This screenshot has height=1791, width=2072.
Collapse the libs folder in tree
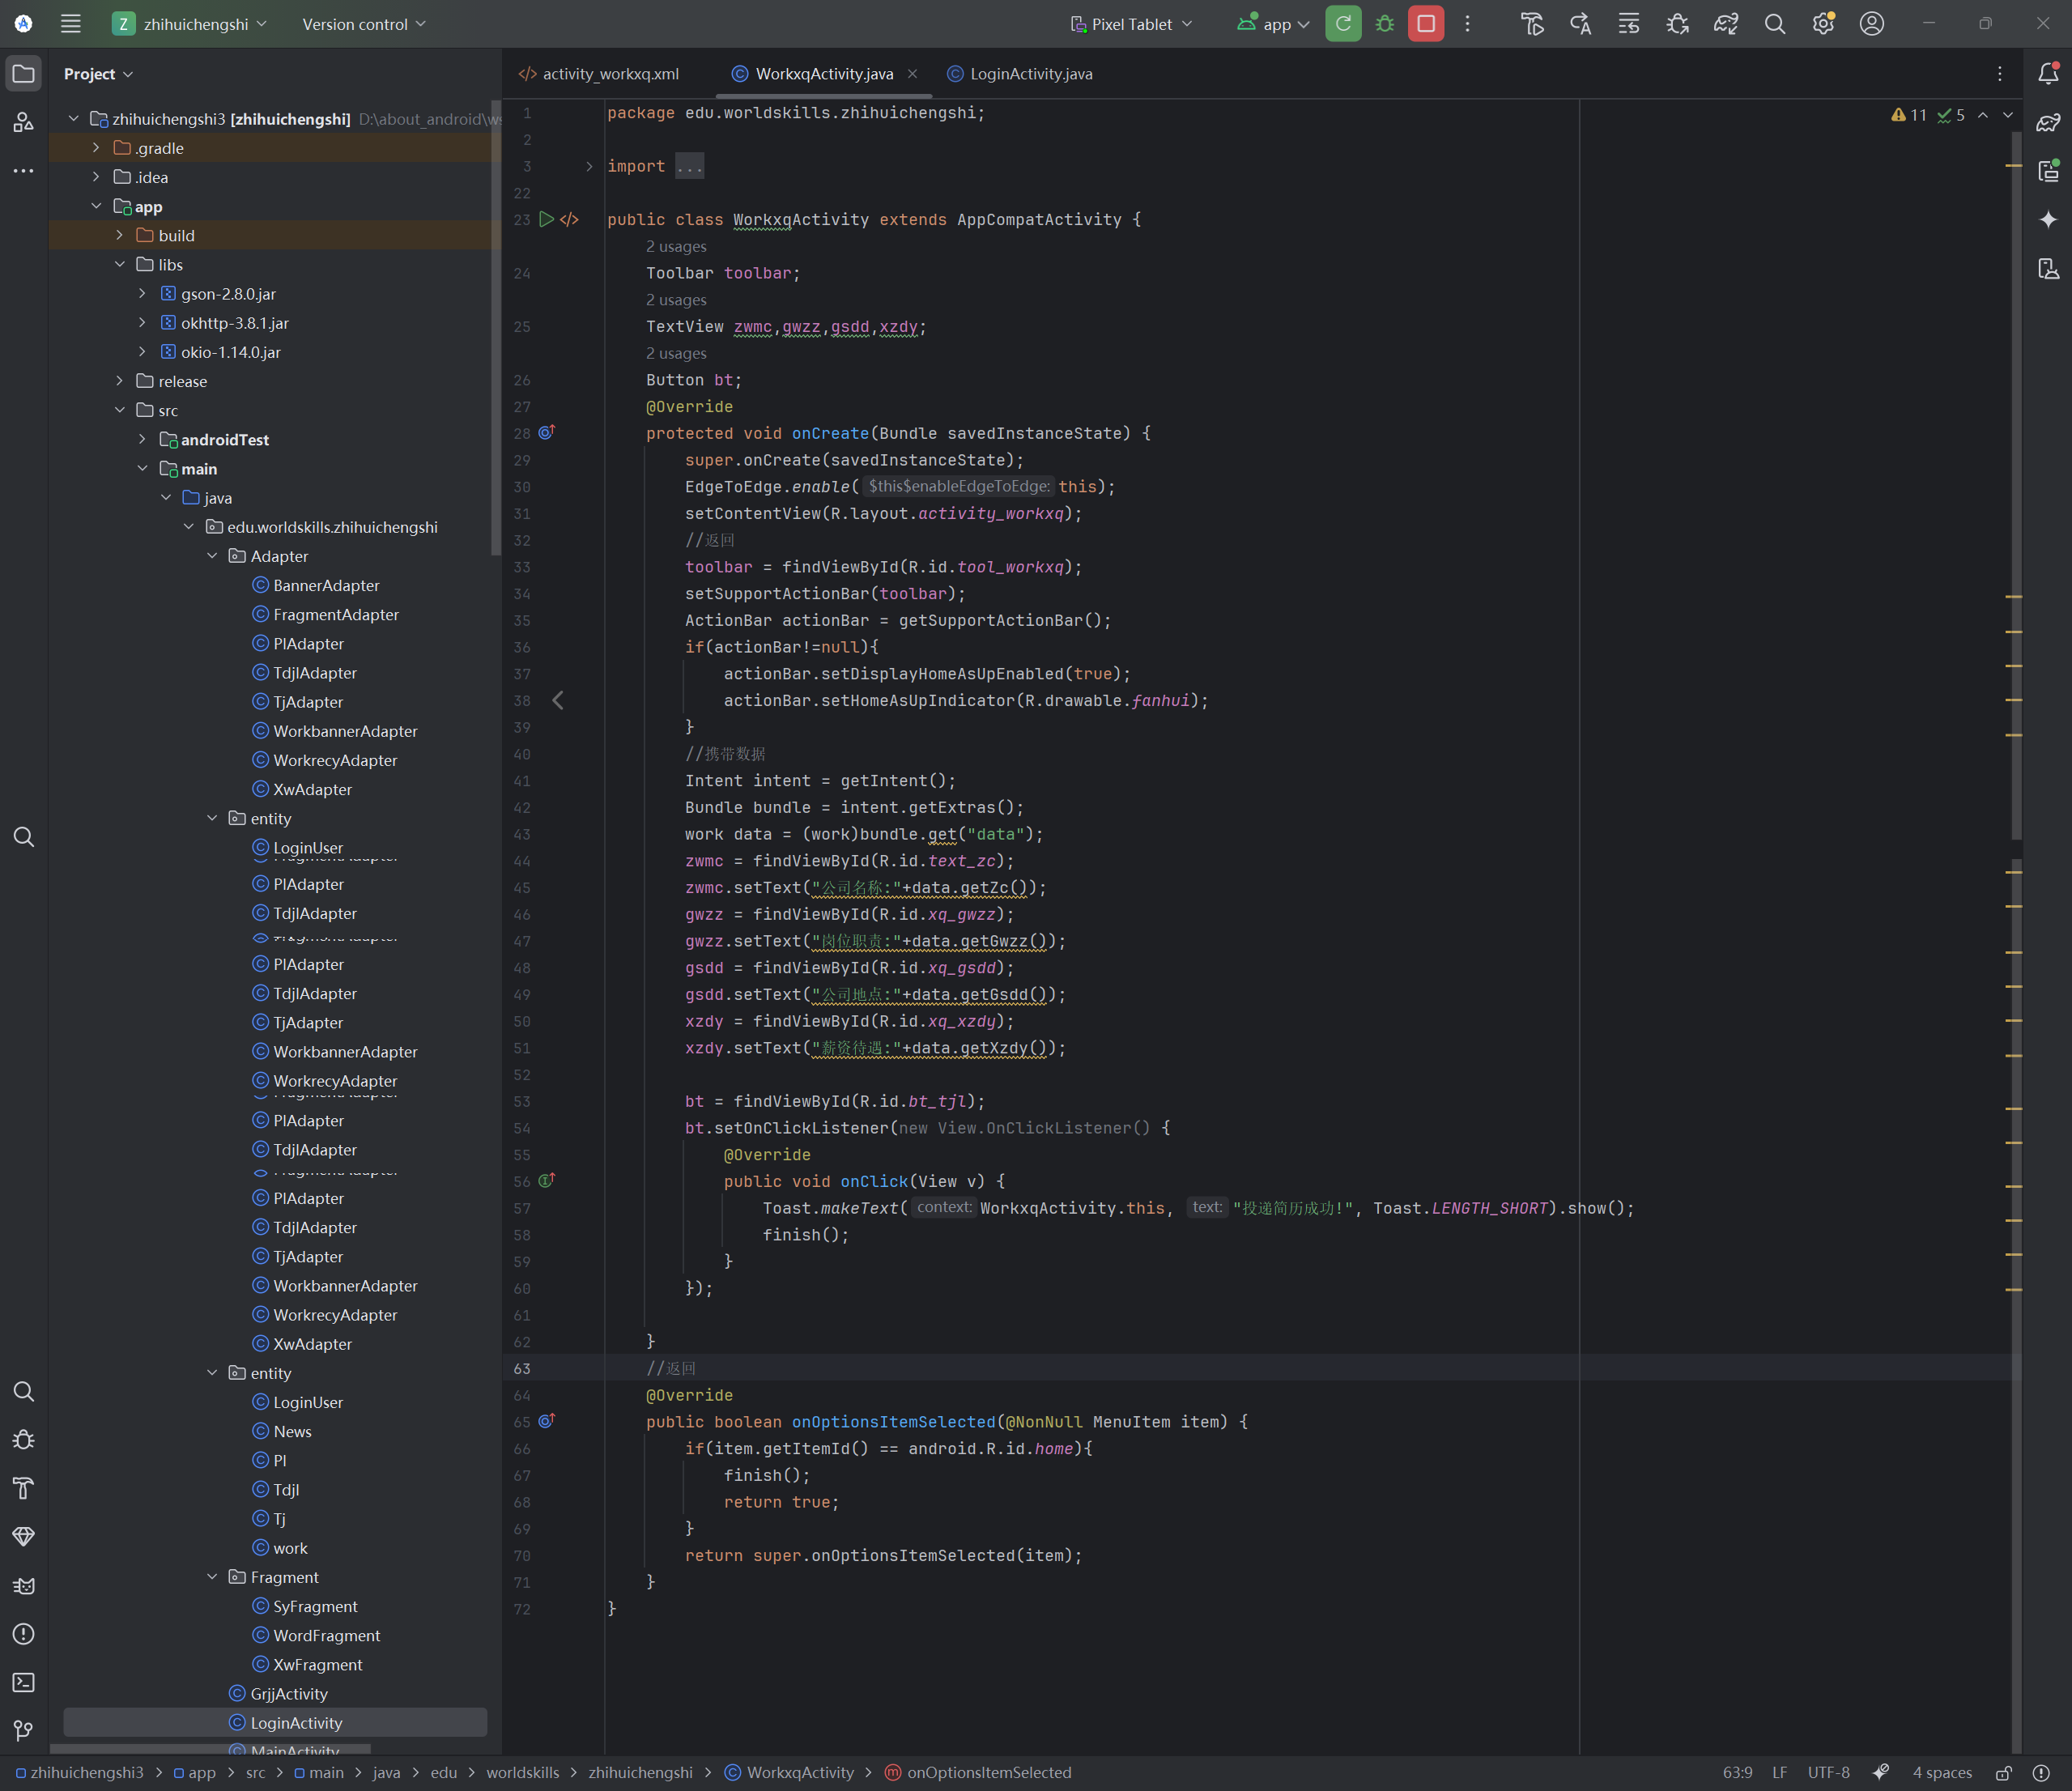(120, 264)
